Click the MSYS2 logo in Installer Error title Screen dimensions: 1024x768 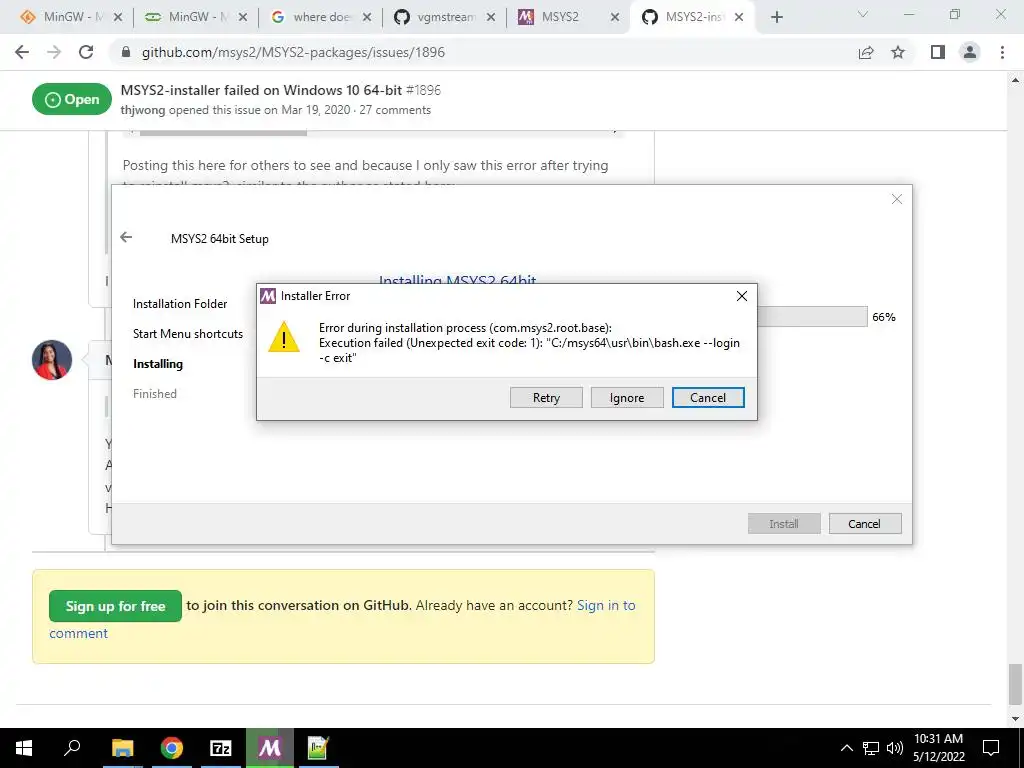268,296
